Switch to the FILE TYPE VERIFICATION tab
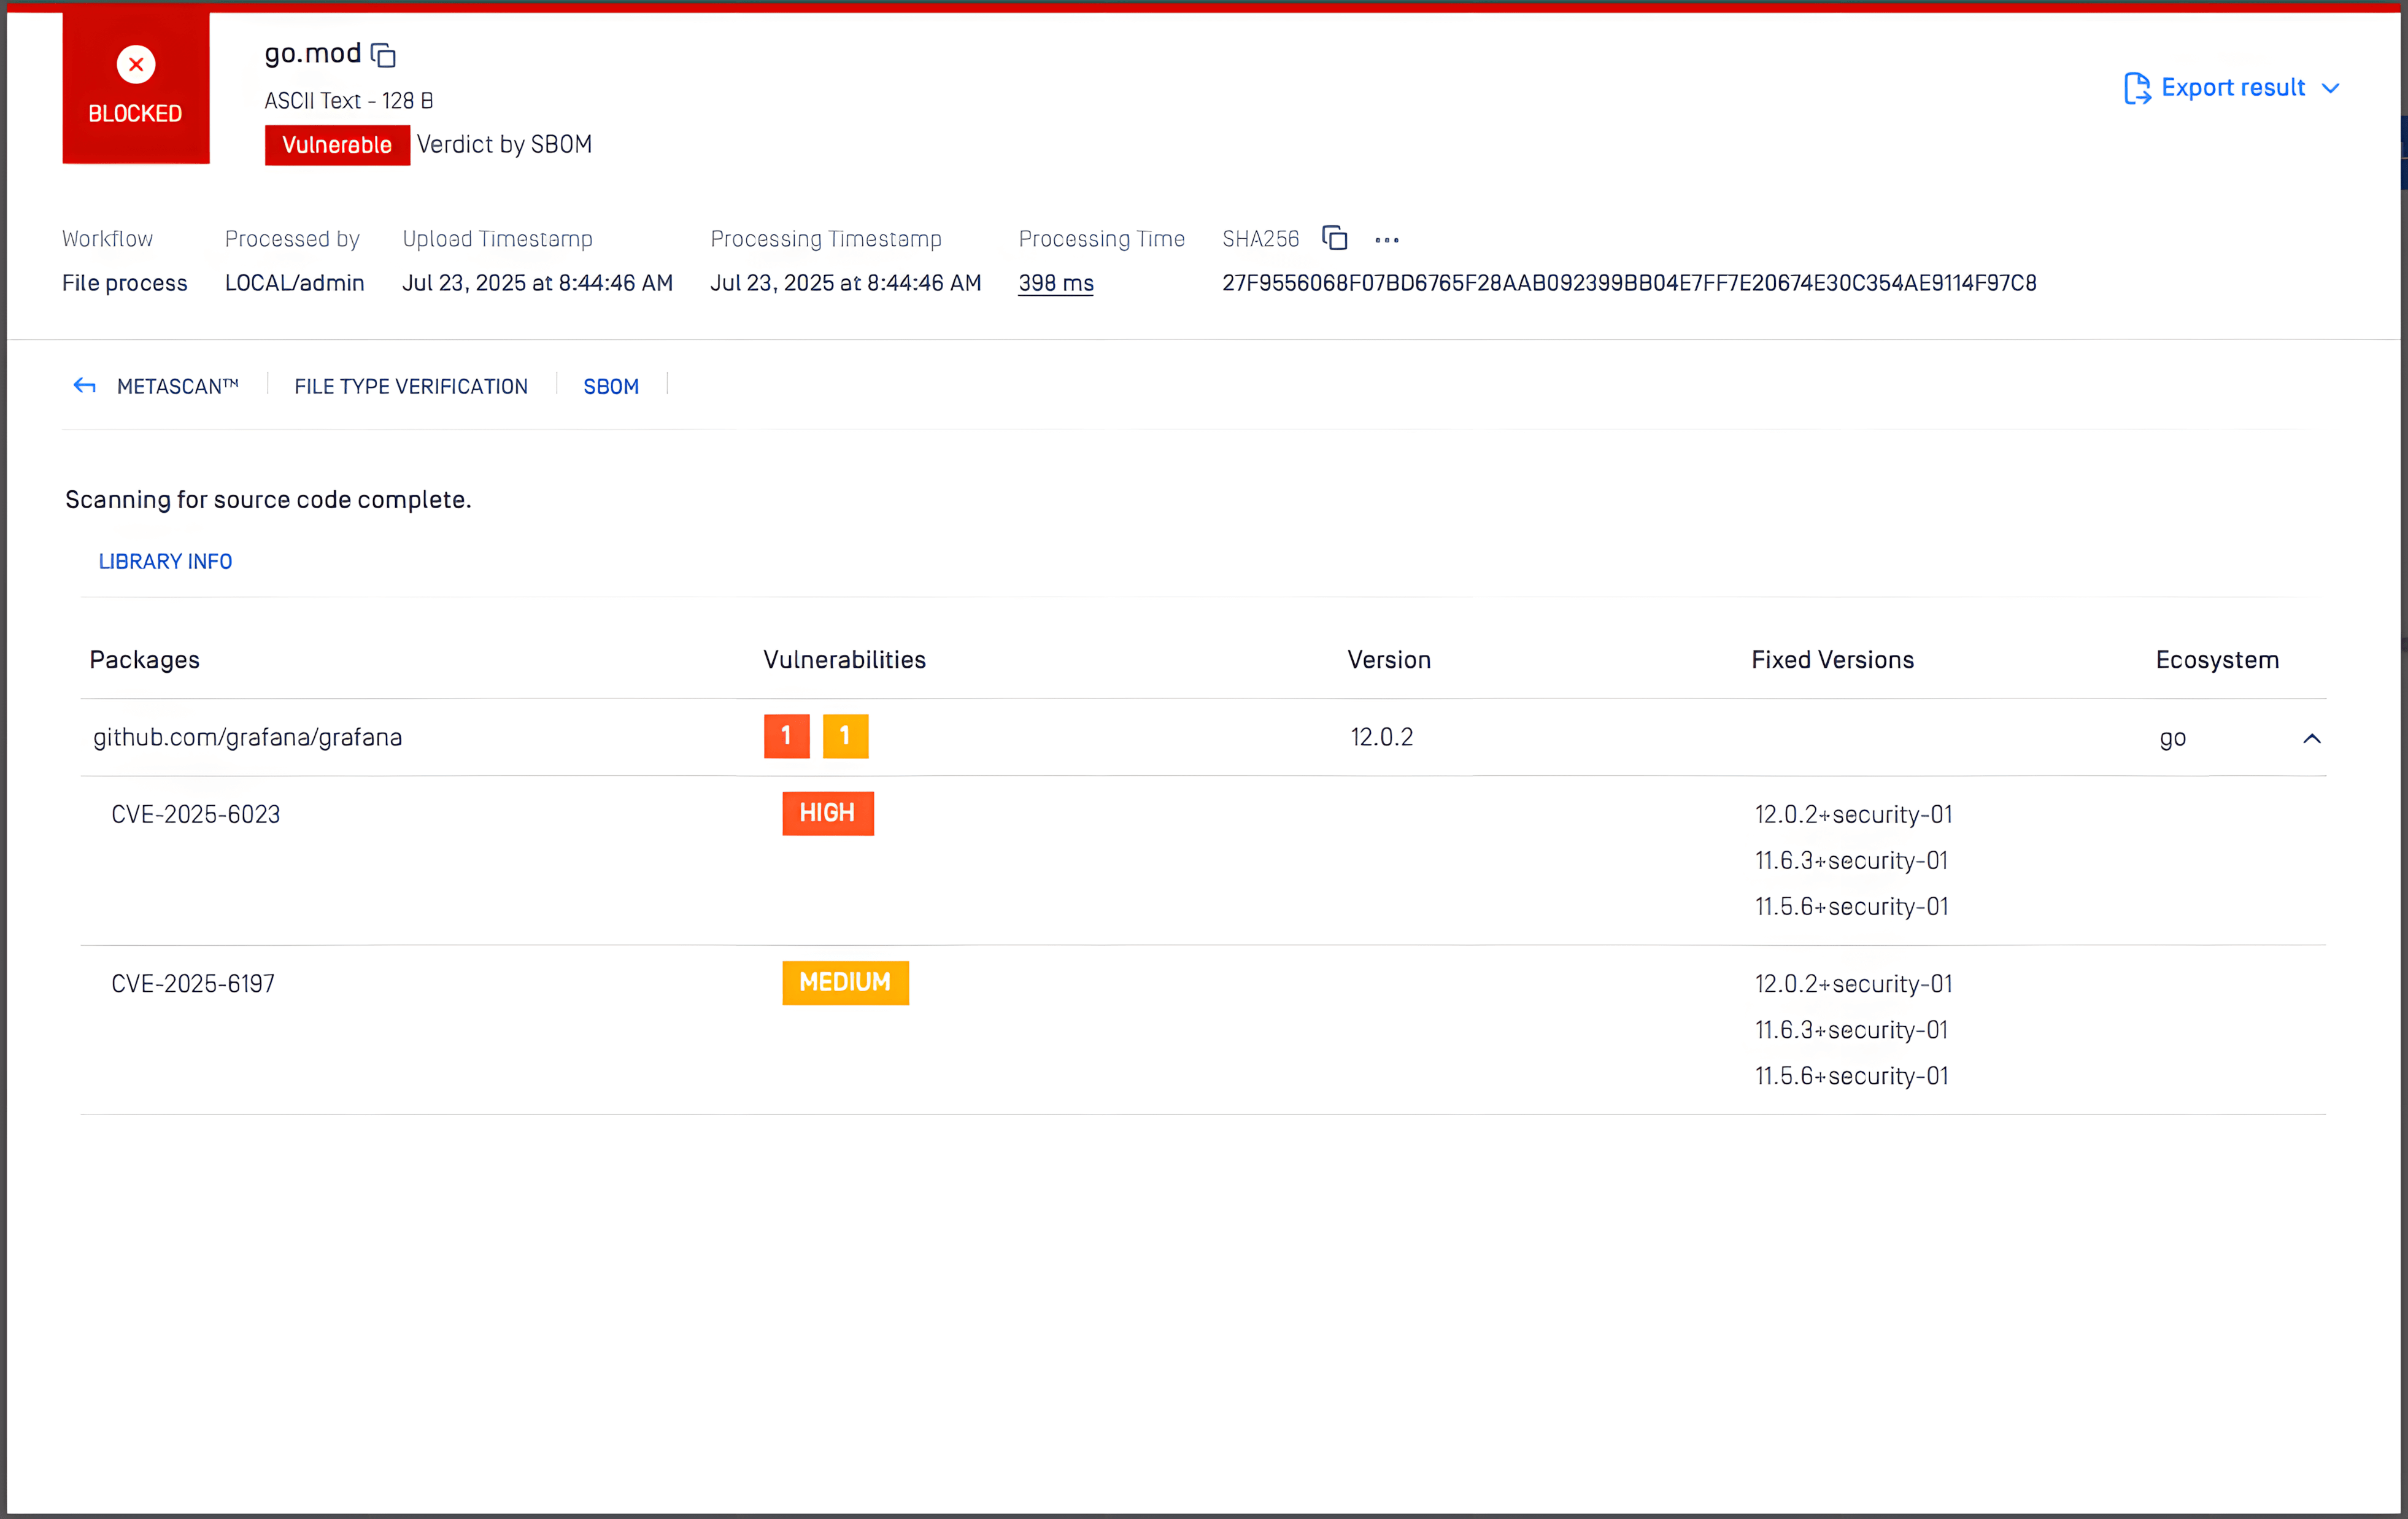Image resolution: width=2408 pixels, height=1519 pixels. pyautogui.click(x=411, y=386)
